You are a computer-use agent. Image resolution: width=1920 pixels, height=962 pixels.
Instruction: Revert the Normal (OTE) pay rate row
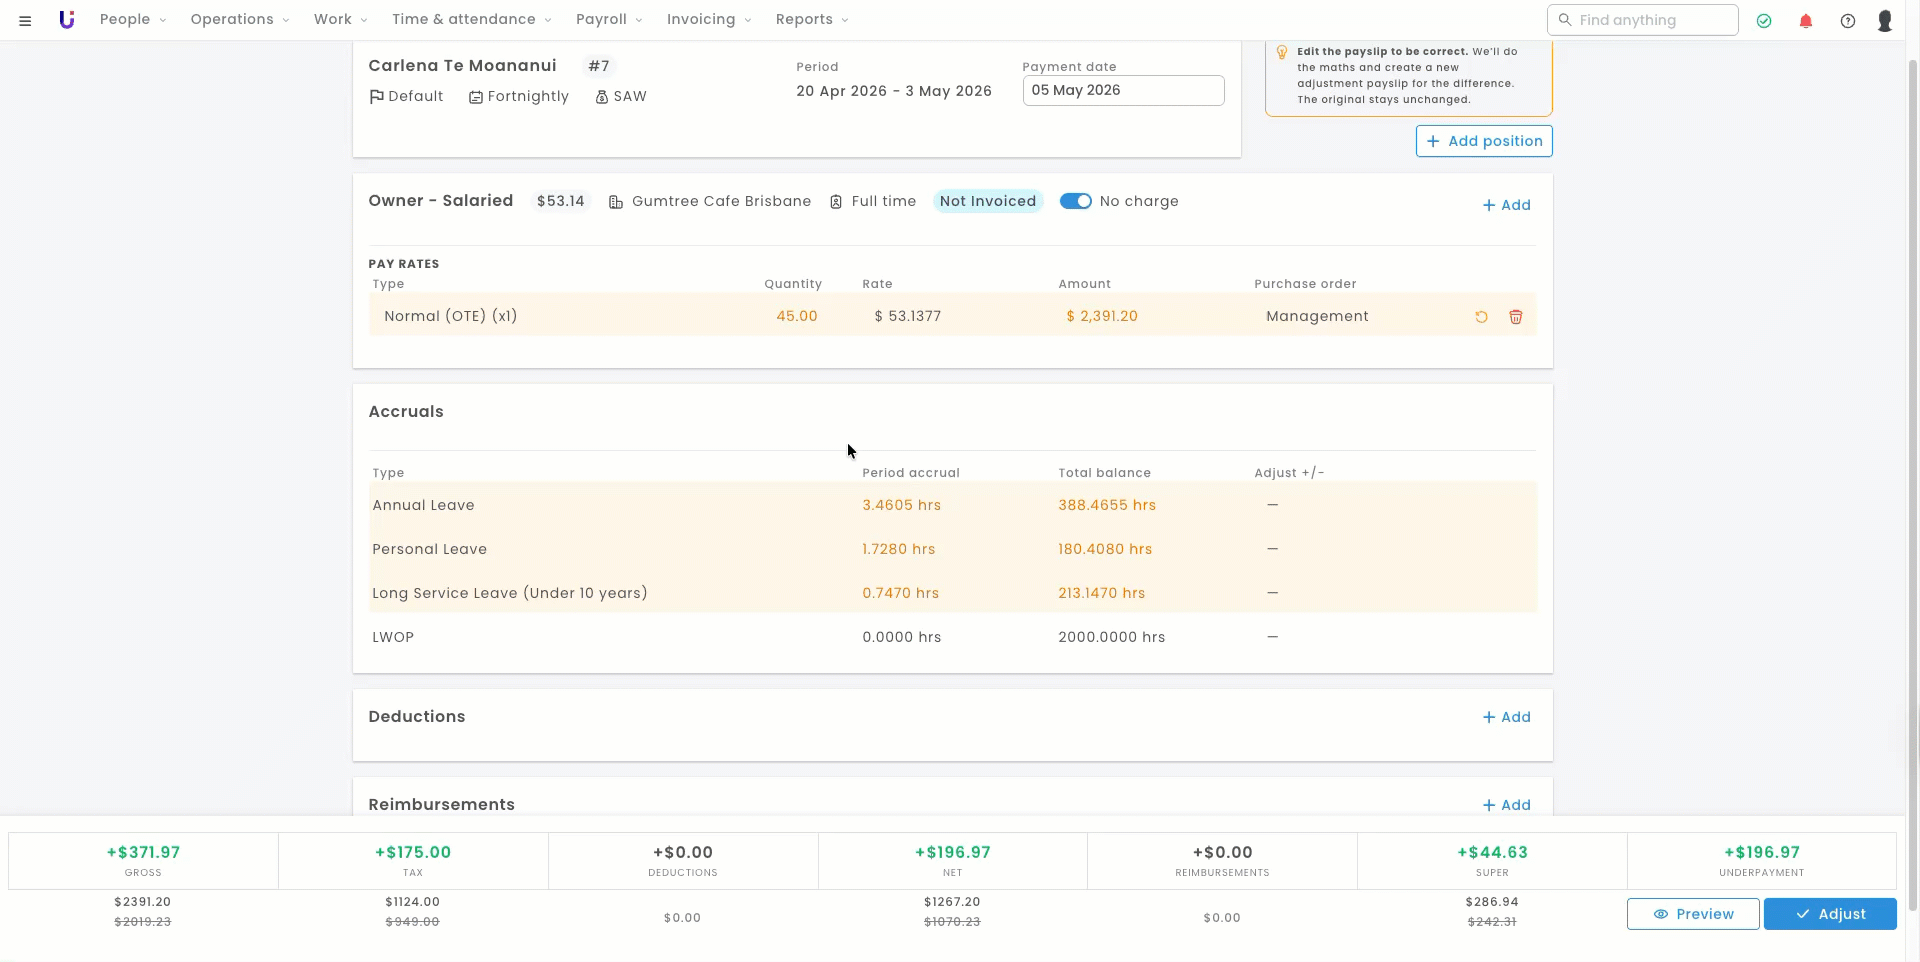1481,317
